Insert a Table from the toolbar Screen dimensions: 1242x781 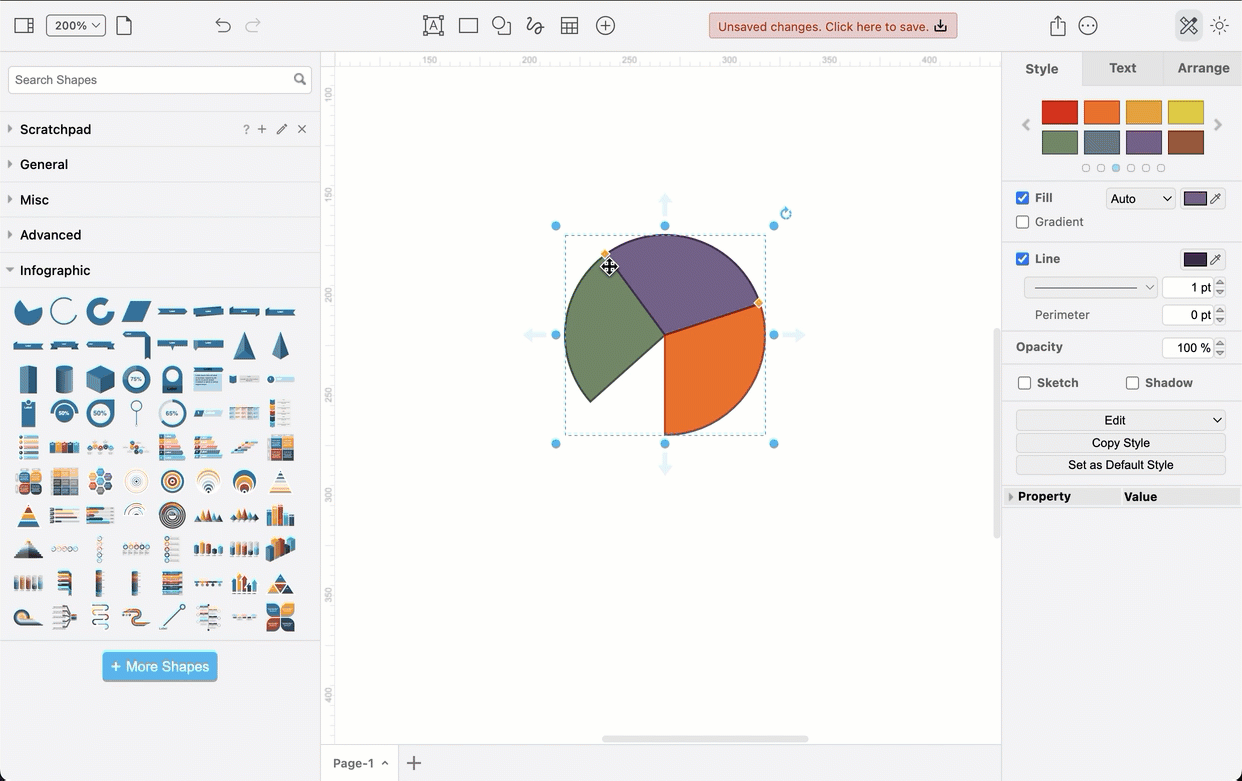tap(569, 25)
